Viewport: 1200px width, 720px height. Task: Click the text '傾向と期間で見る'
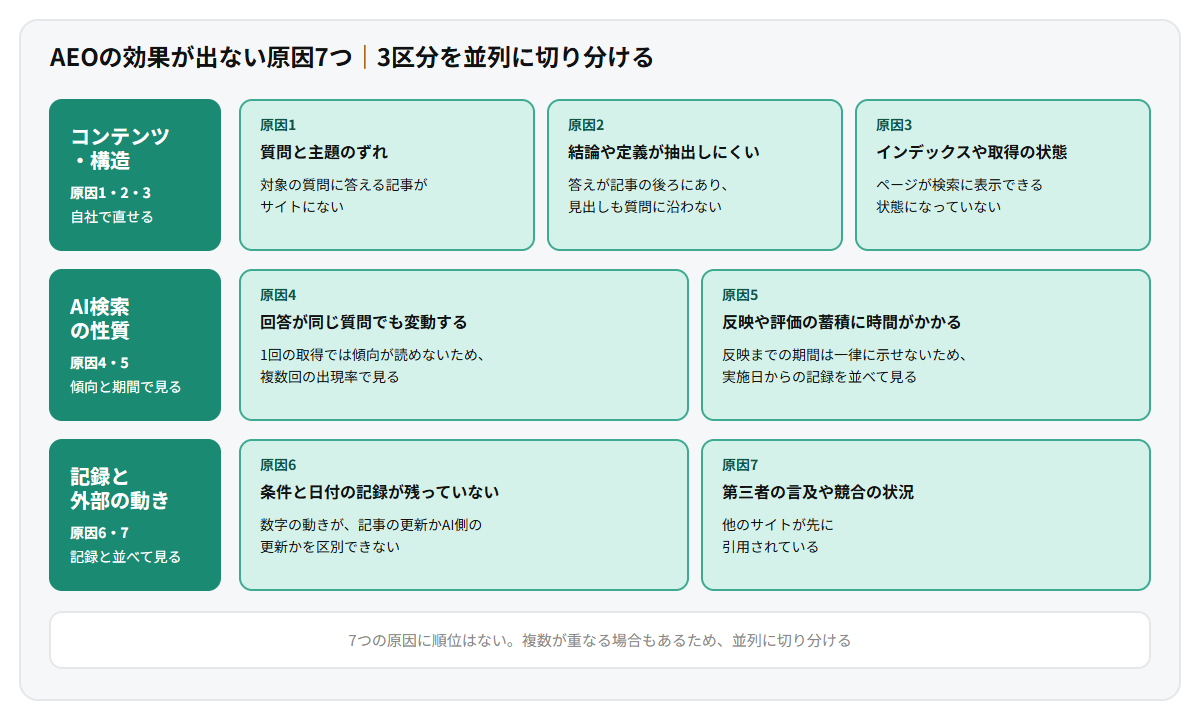point(126,386)
